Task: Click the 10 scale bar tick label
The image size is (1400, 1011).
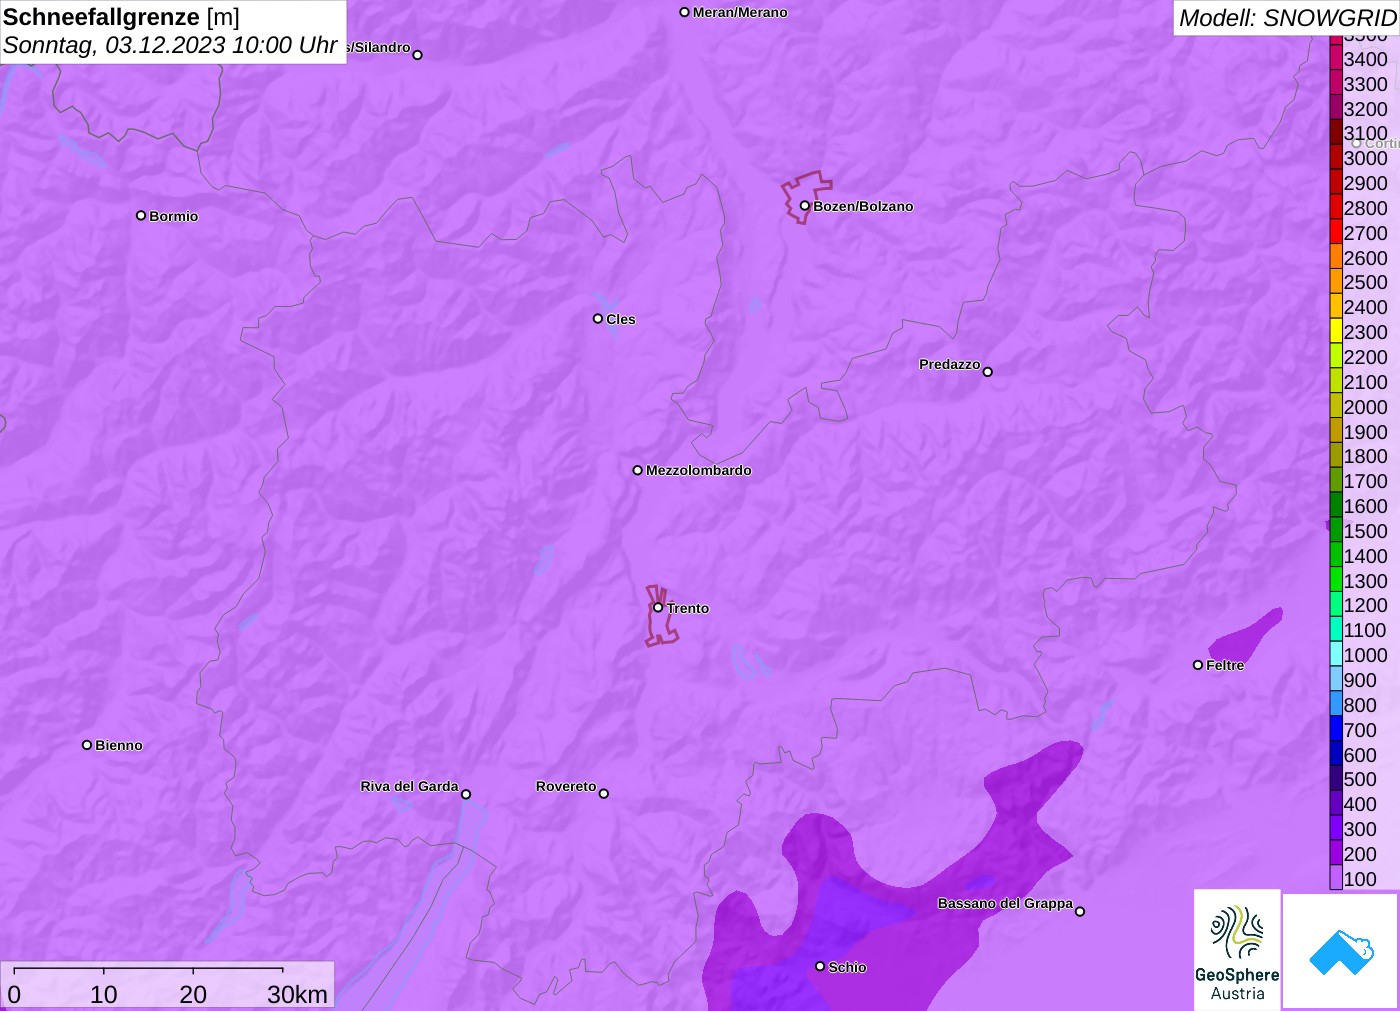Action: coord(104,994)
